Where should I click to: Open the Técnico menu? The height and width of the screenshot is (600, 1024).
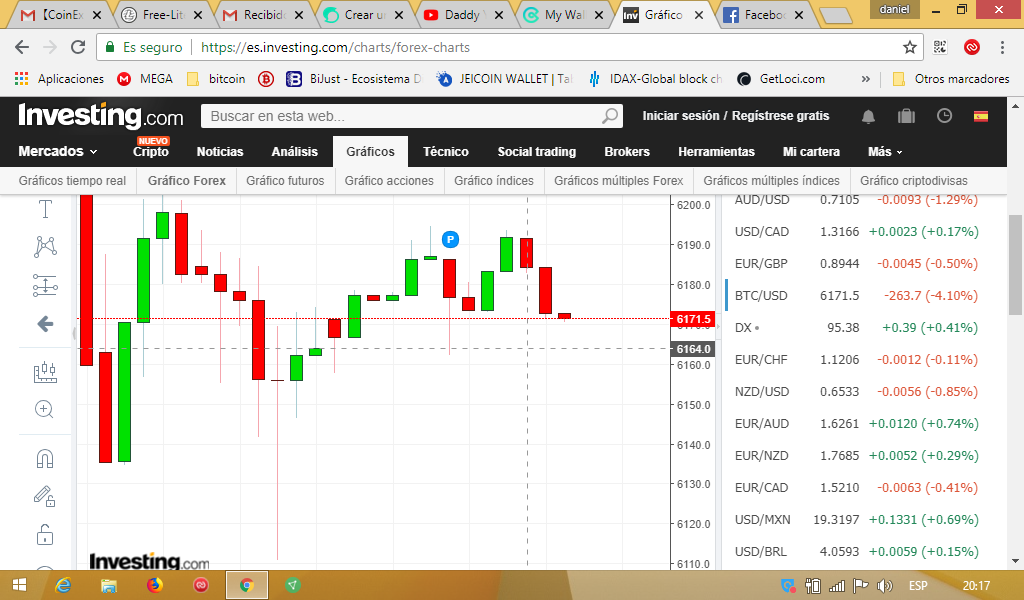(445, 151)
